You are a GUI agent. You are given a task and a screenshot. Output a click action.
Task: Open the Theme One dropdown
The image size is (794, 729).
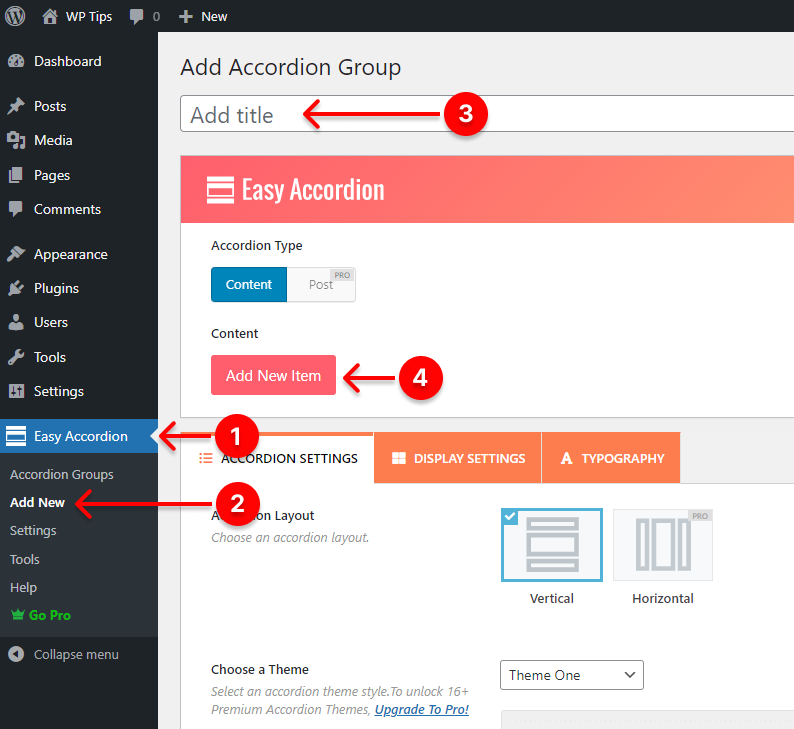click(572, 675)
